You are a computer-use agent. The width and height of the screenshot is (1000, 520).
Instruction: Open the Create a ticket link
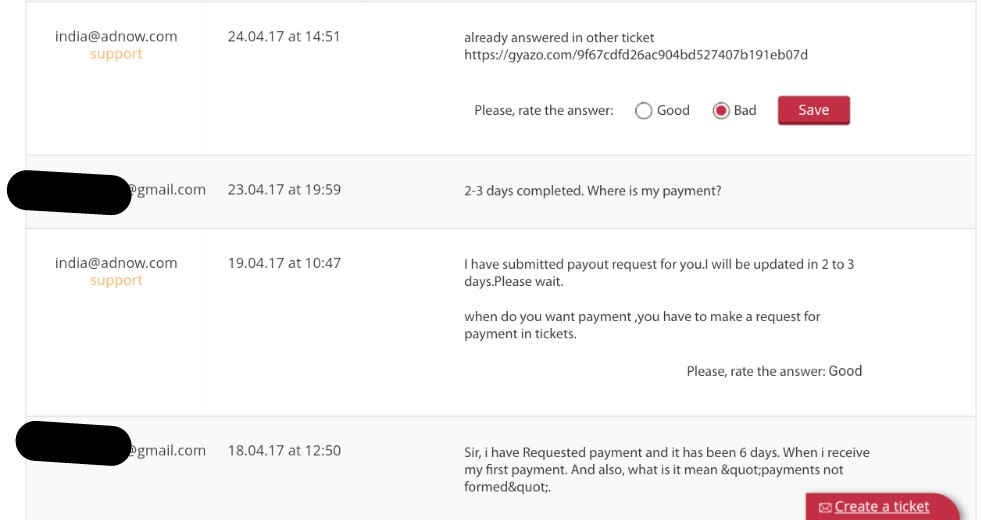pos(882,507)
